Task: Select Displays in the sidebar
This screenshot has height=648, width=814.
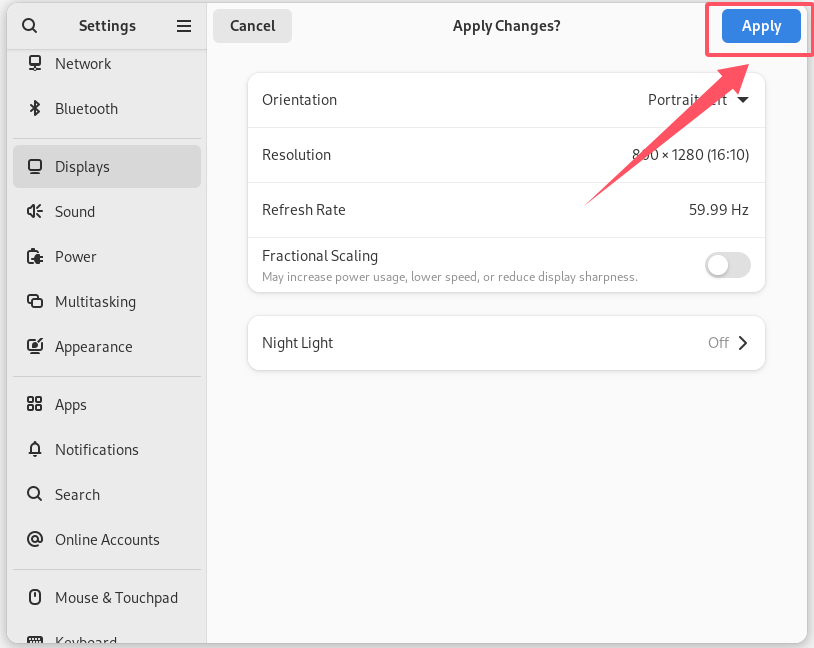Action: (x=107, y=167)
